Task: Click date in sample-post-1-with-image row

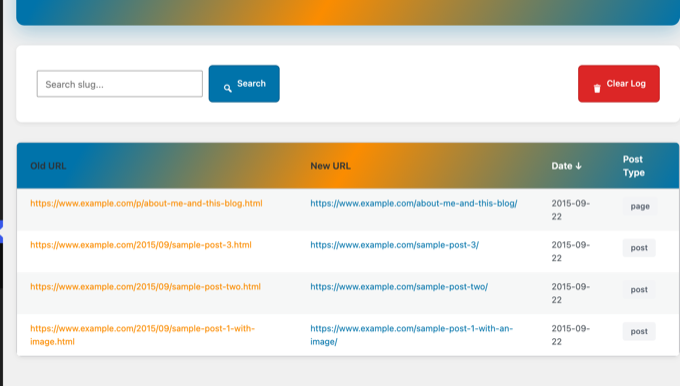Action: [x=571, y=335]
